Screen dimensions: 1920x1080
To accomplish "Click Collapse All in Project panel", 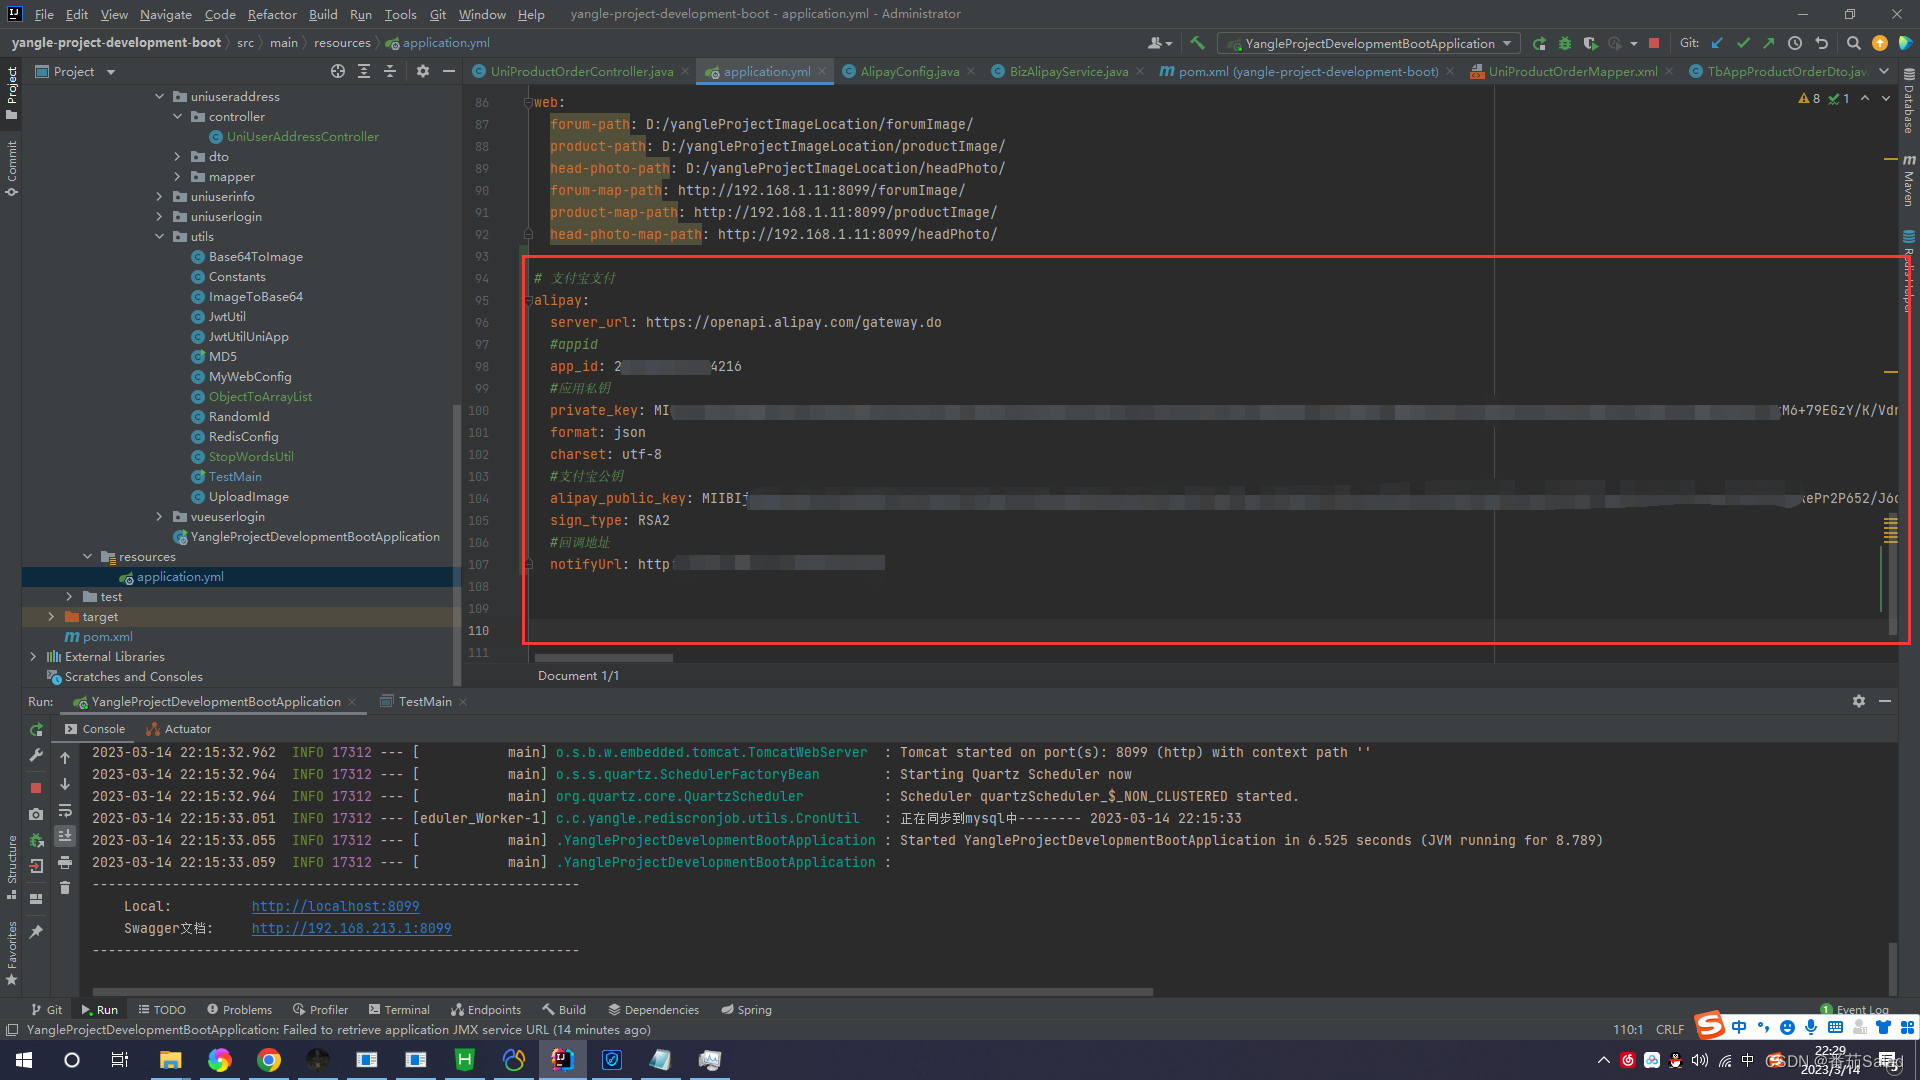I will (x=390, y=71).
